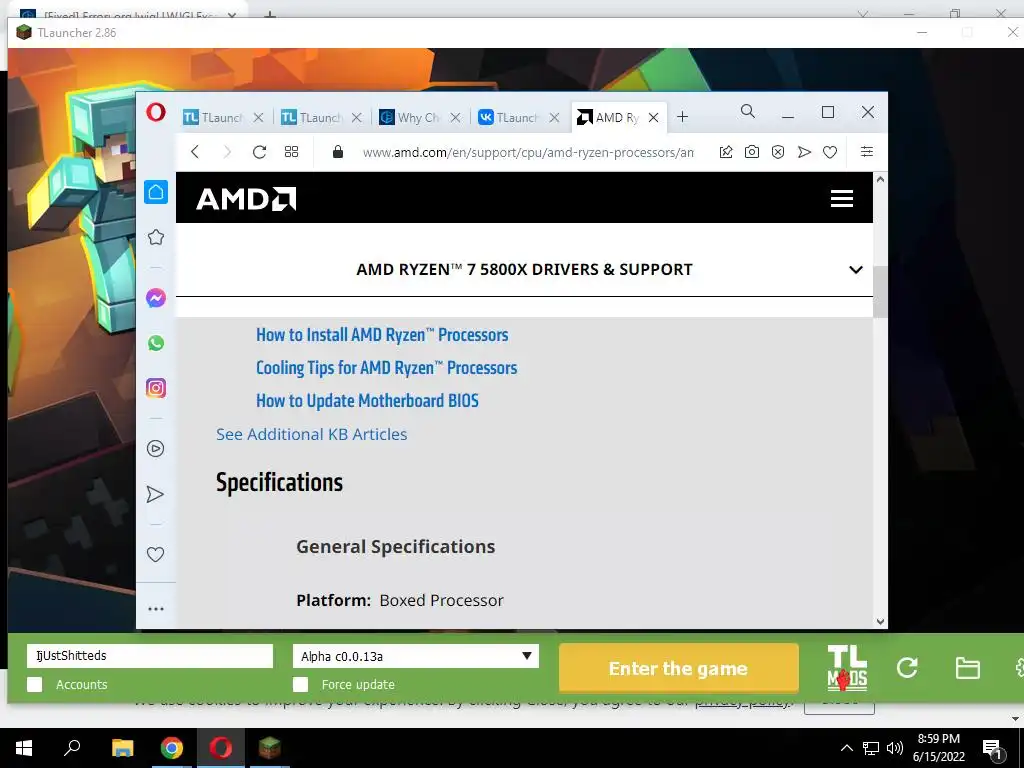
Task: Open My Flow in Opera sidebar
Action: coord(155,494)
